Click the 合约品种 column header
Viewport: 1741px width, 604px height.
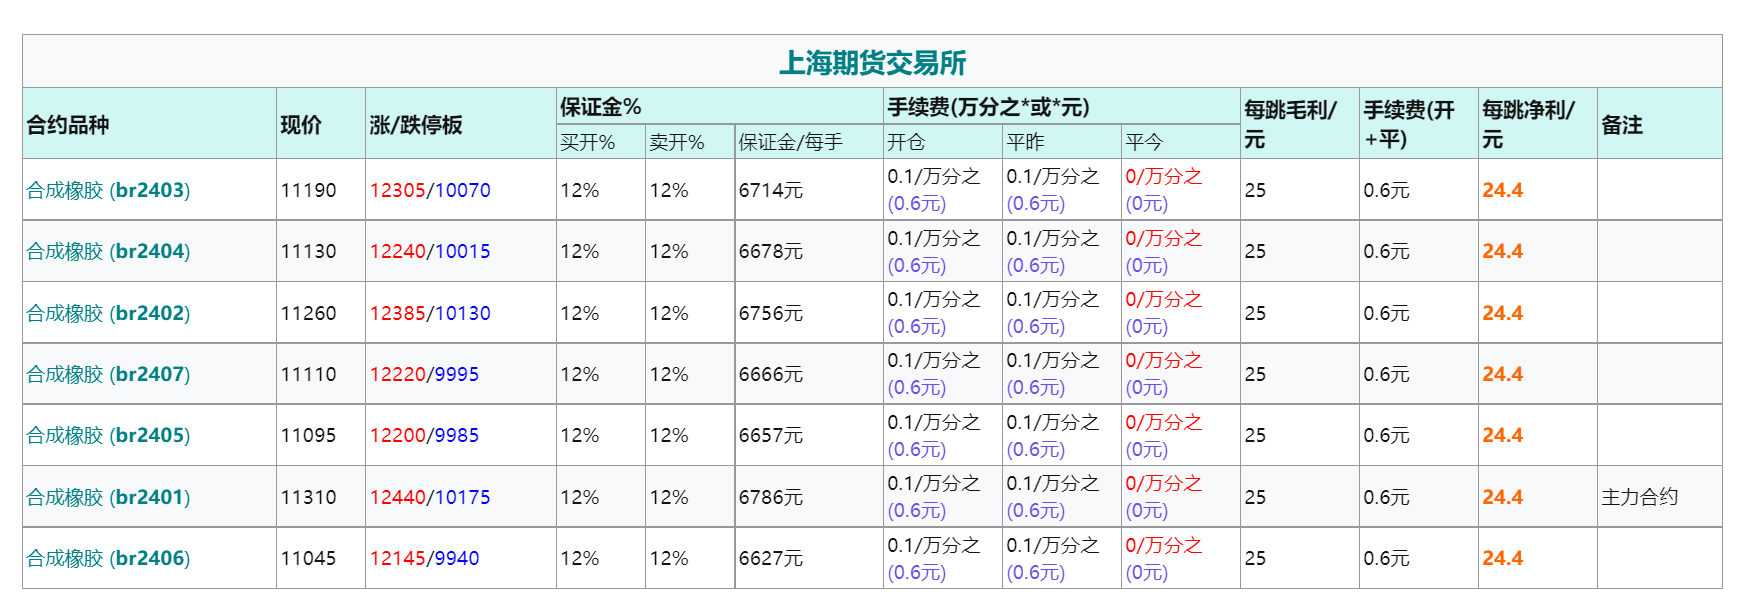68,125
